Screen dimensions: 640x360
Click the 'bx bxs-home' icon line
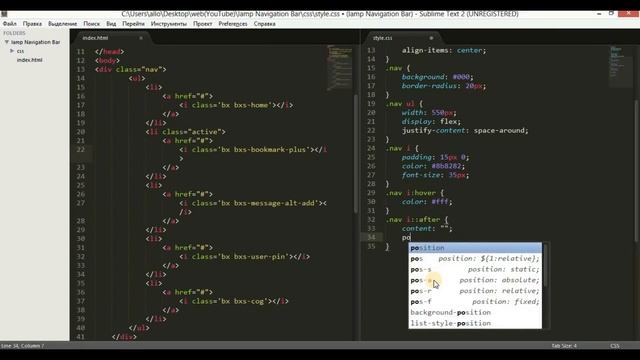pyautogui.click(x=236, y=105)
